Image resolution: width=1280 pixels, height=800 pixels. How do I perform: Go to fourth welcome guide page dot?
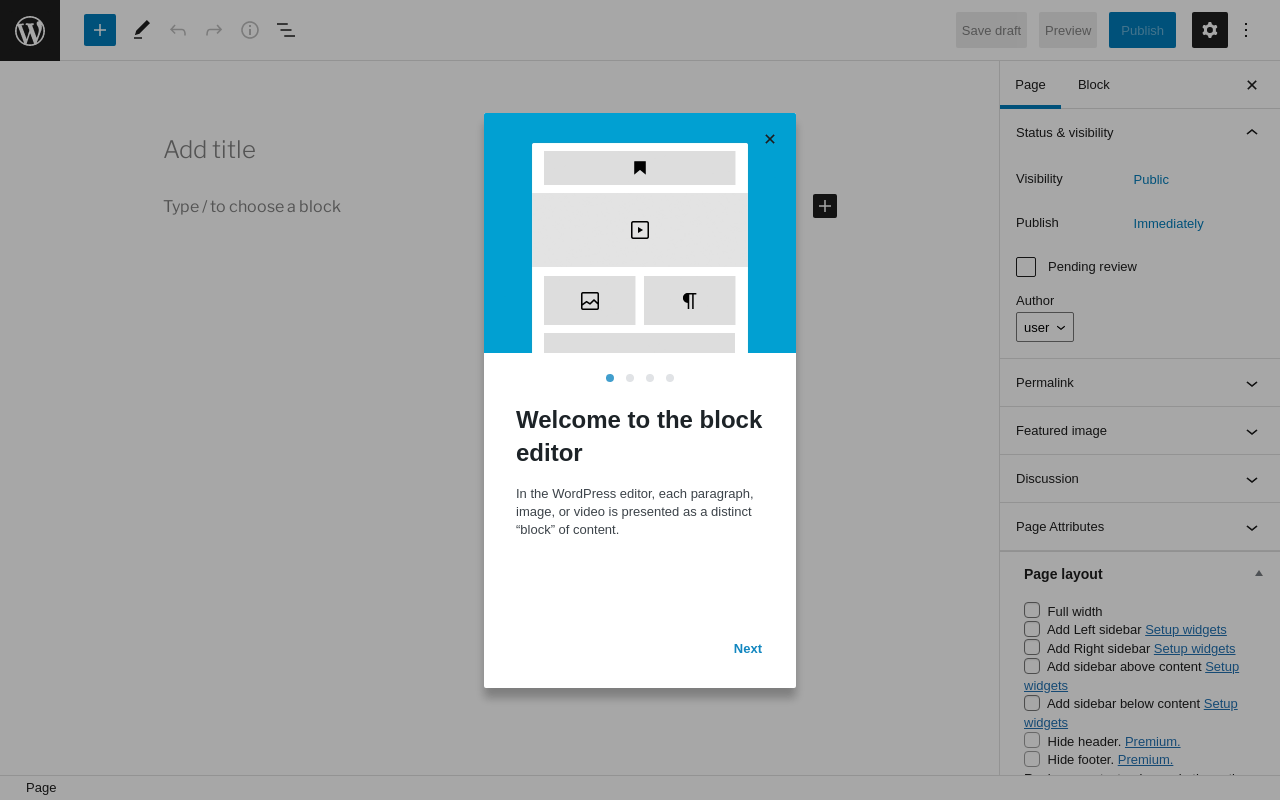670,378
